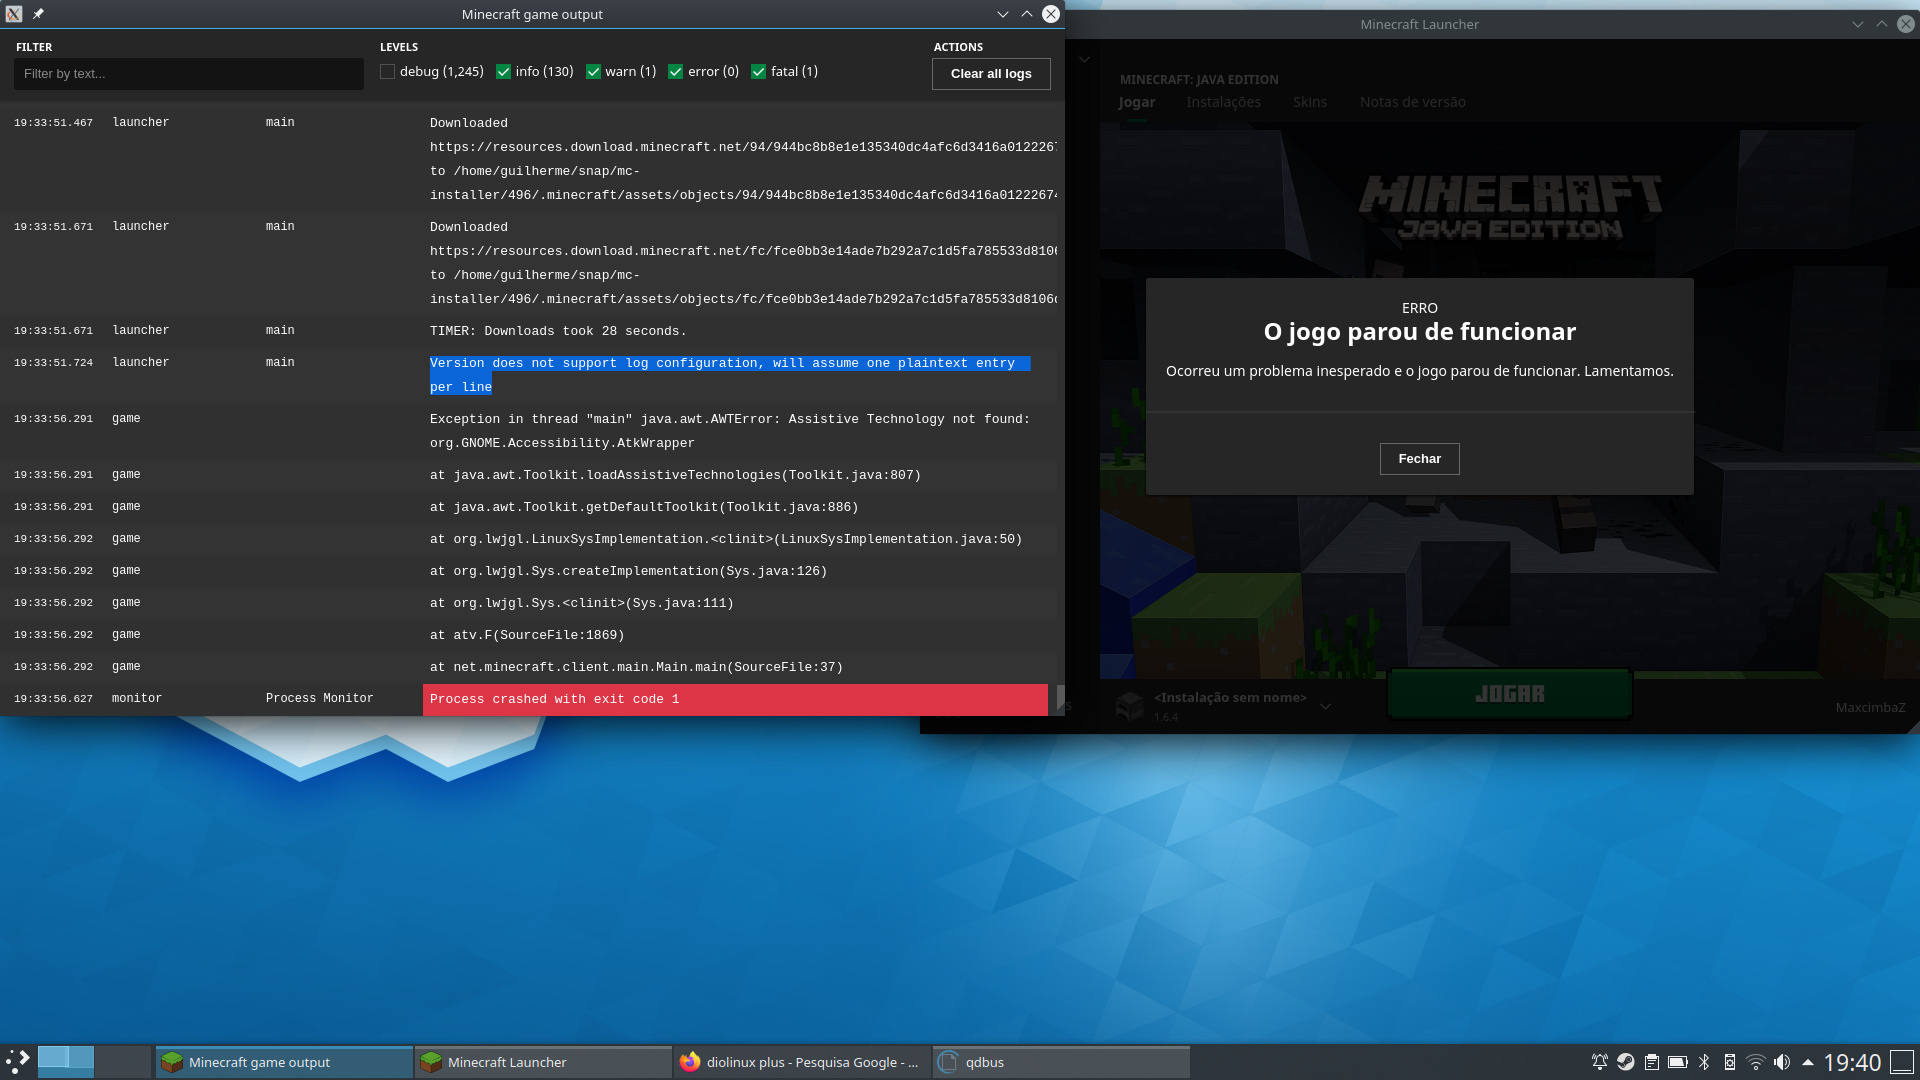Click the green JOGAR button
This screenshot has height=1080, width=1920.
coord(1510,694)
